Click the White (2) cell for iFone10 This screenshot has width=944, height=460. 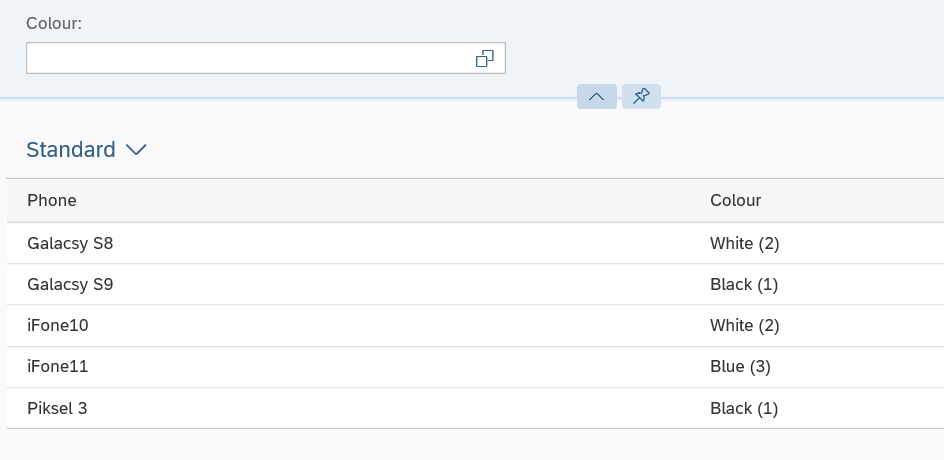click(745, 326)
